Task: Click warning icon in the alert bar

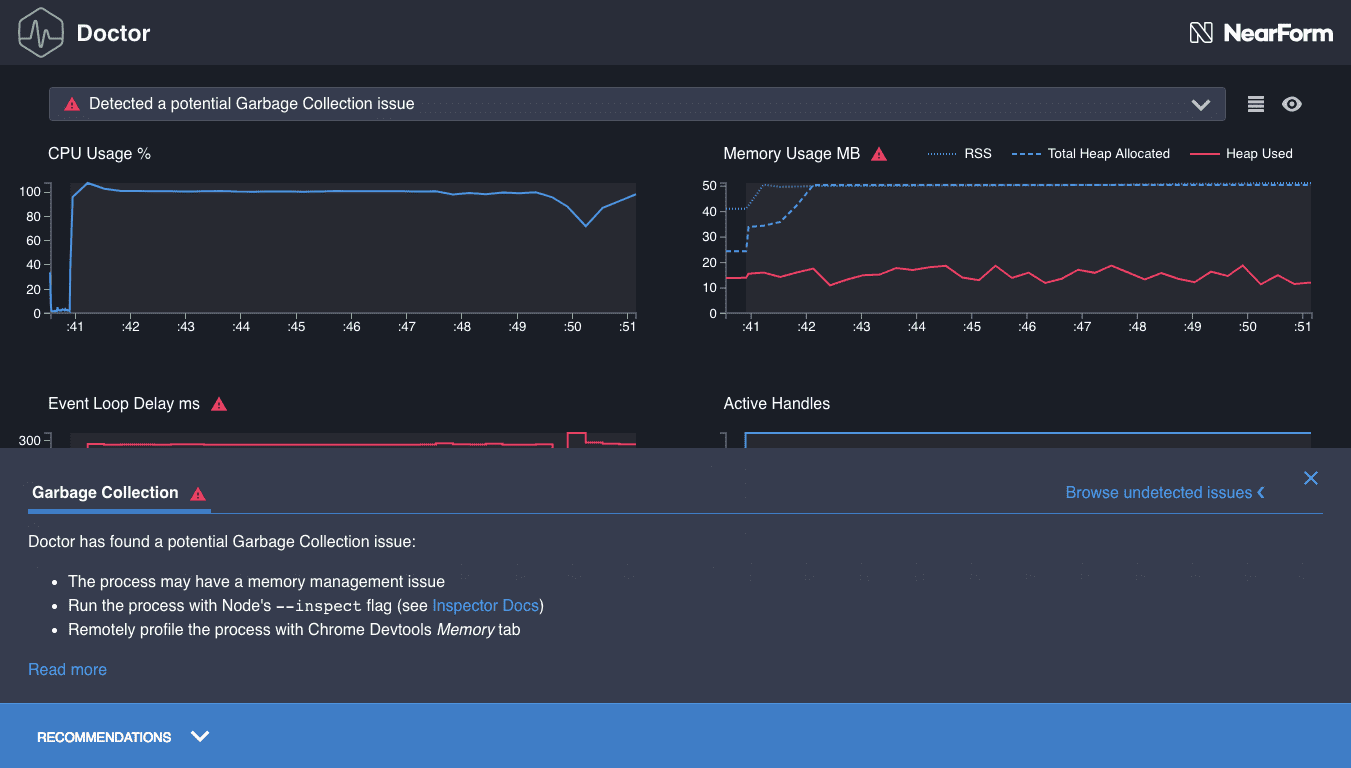Action: coord(72,104)
